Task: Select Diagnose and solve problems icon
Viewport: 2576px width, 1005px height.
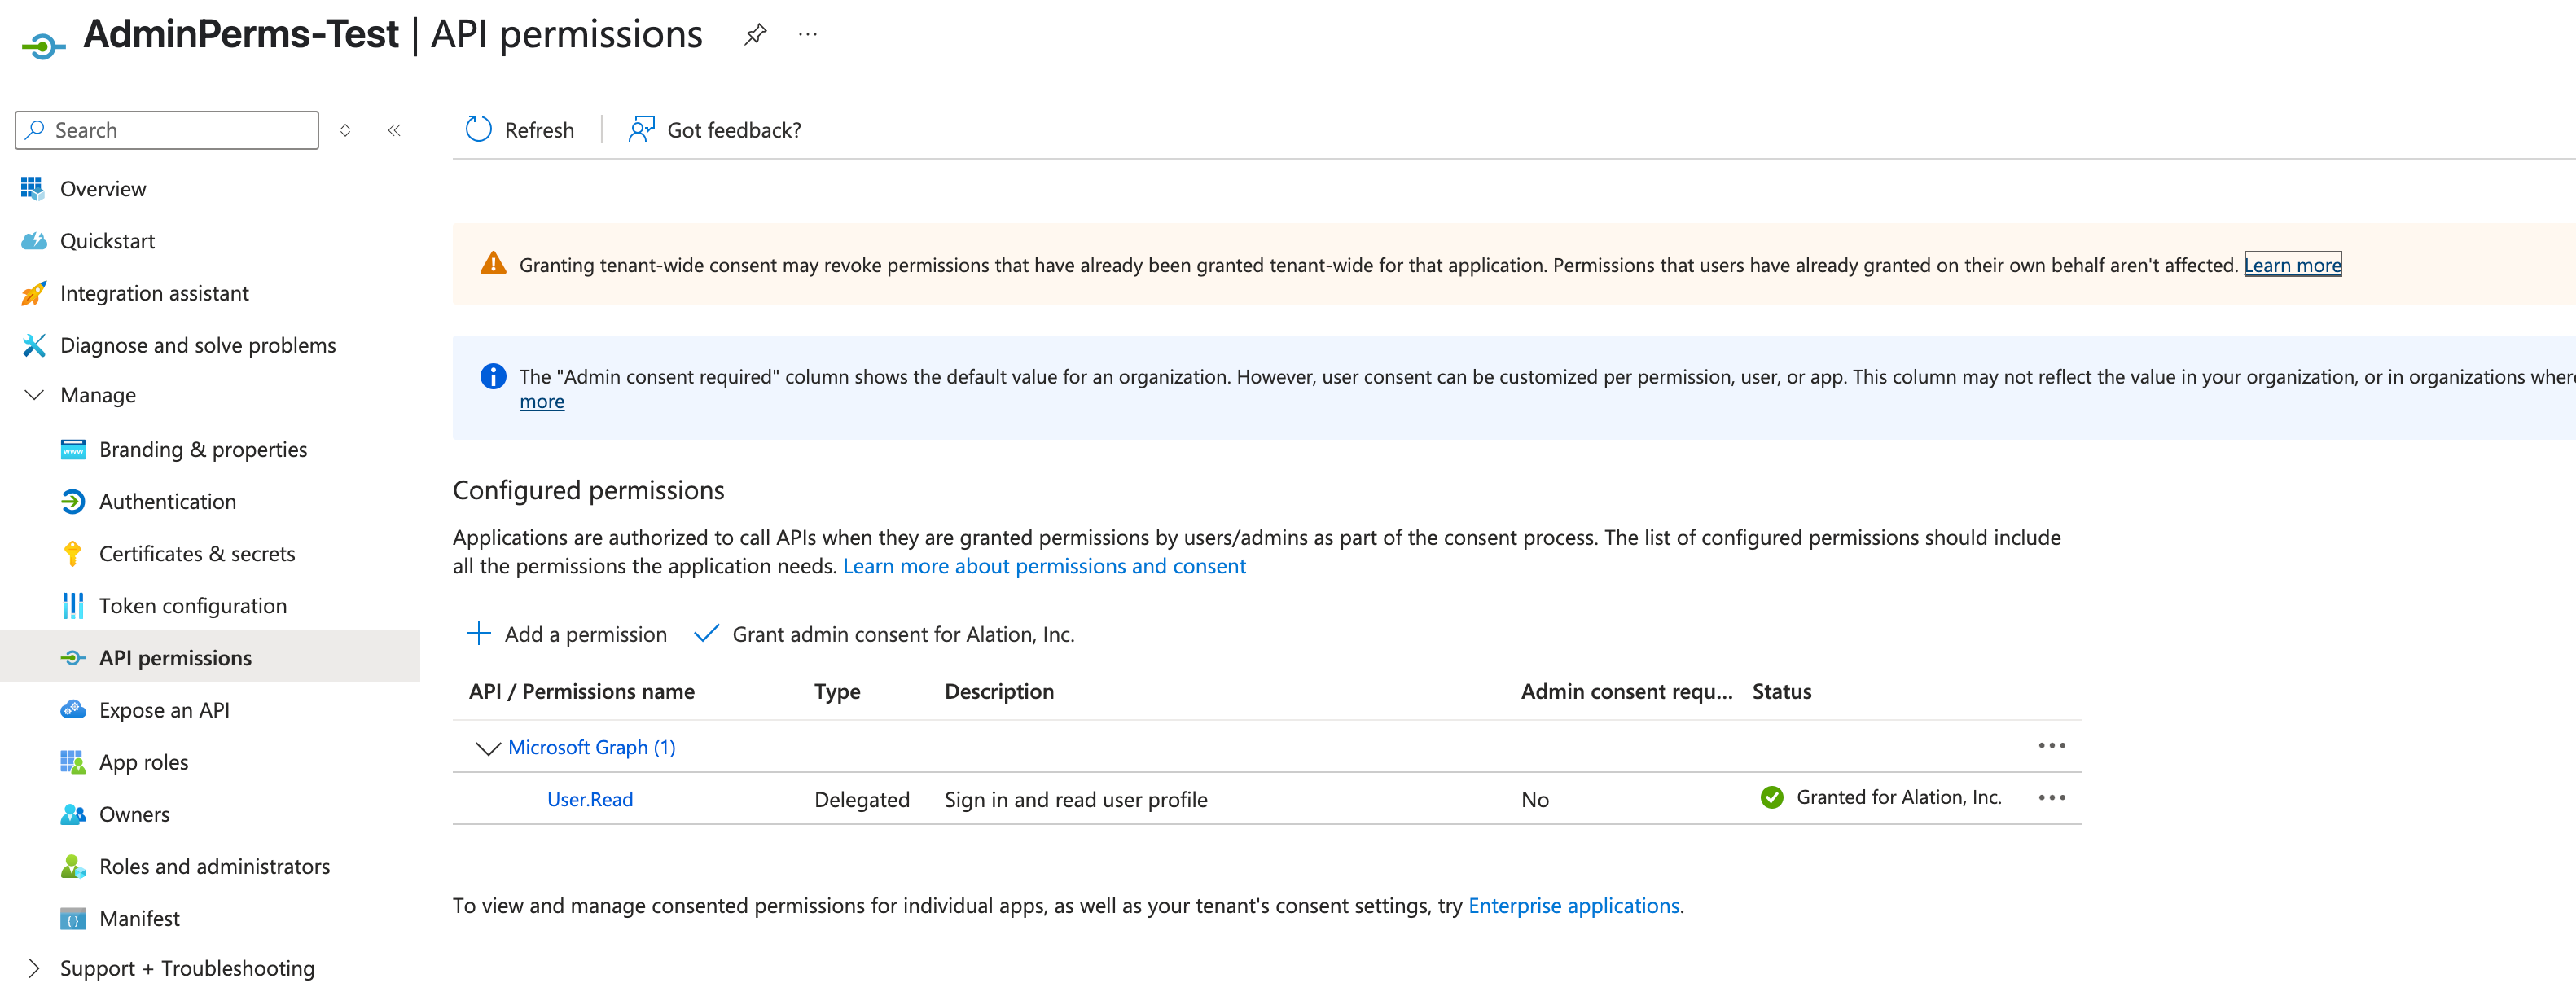Action: click(33, 345)
